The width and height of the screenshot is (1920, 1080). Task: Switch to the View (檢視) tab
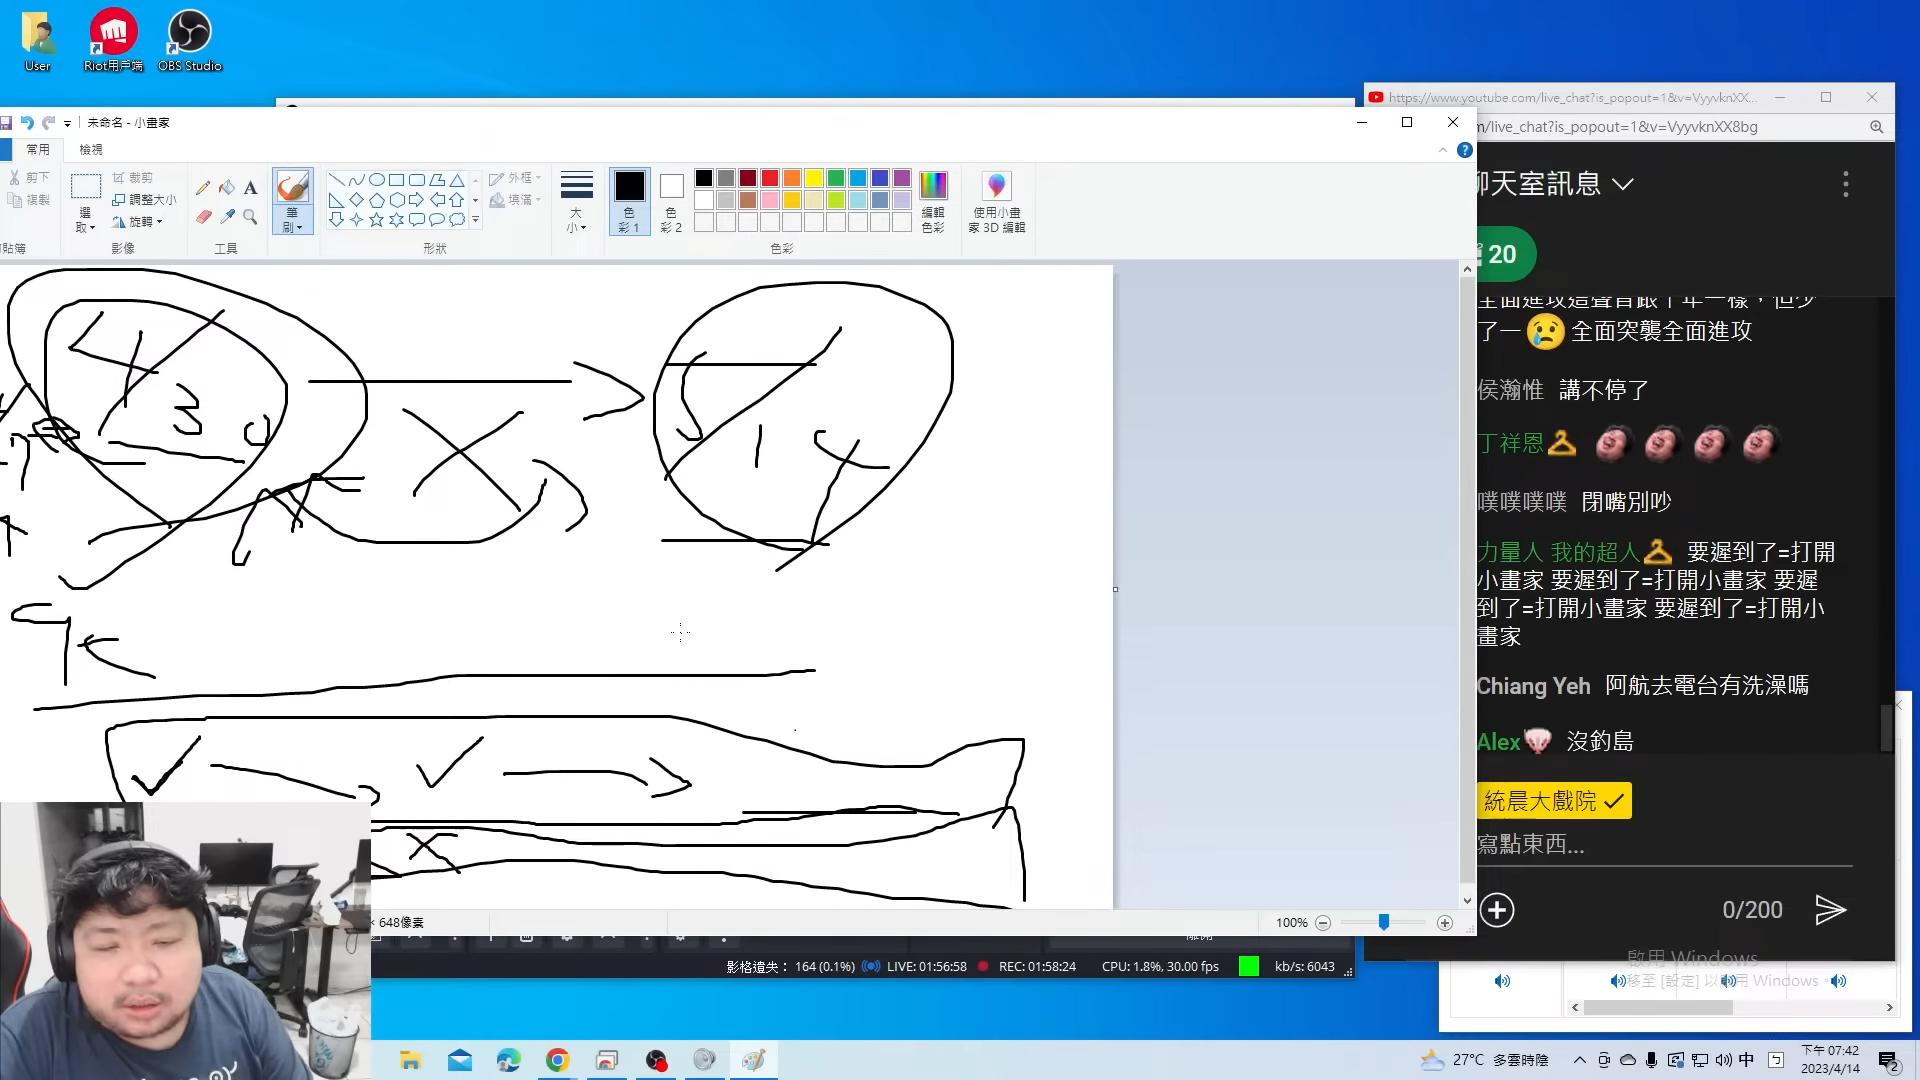91,150
